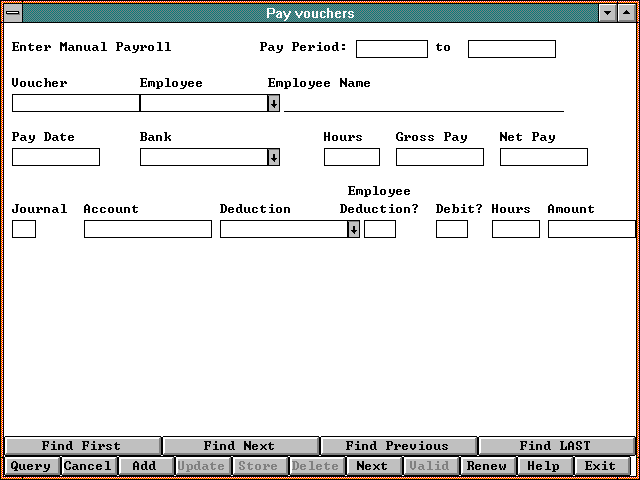Click the Find First button
This screenshot has height=480, width=640.
click(x=82, y=446)
